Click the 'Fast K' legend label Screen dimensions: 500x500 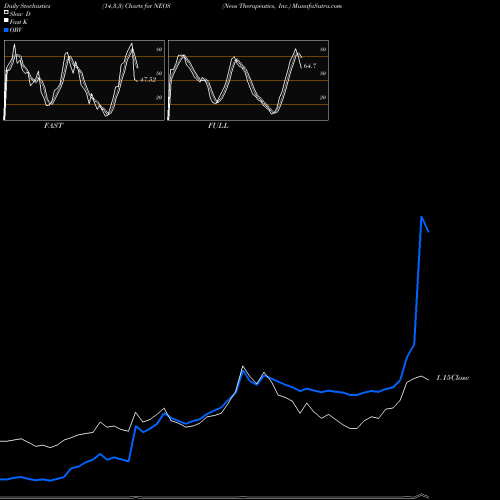click(x=19, y=22)
